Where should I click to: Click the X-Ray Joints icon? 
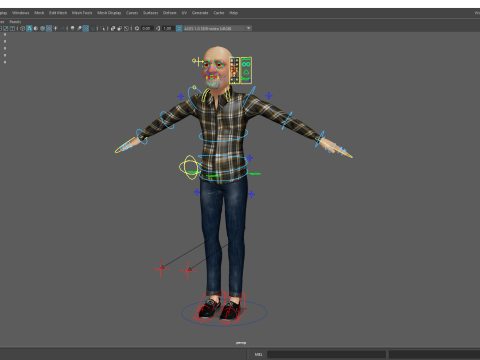coord(126,28)
